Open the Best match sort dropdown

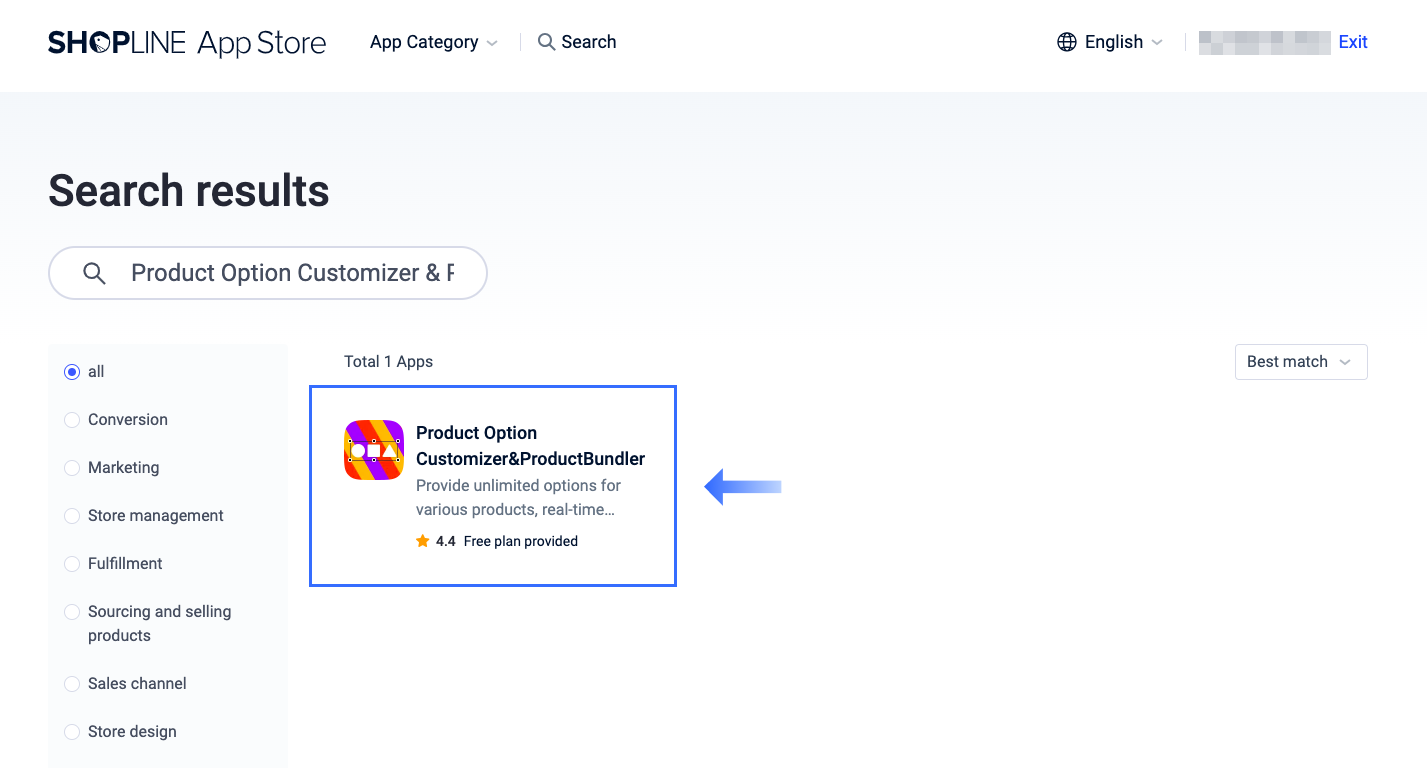1299,362
